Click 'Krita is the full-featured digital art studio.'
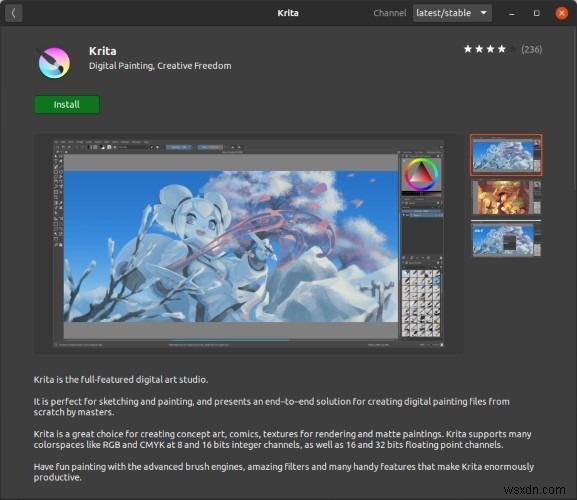Viewport: 577px width, 500px height. point(121,379)
